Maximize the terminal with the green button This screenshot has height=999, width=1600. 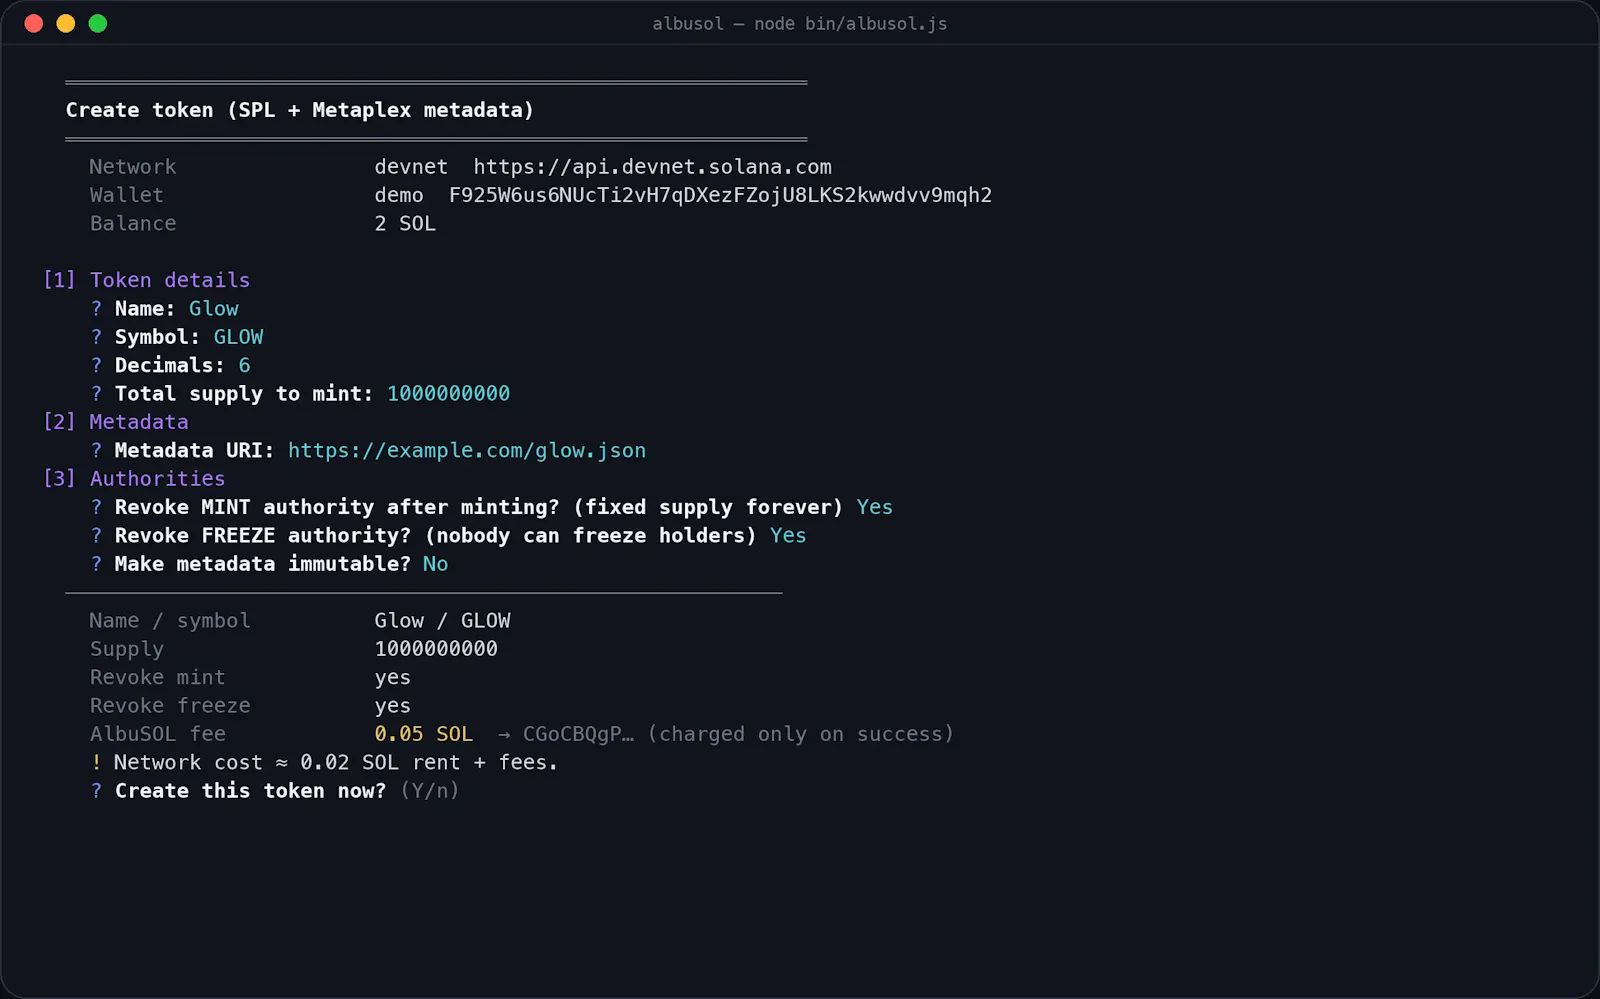(98, 23)
